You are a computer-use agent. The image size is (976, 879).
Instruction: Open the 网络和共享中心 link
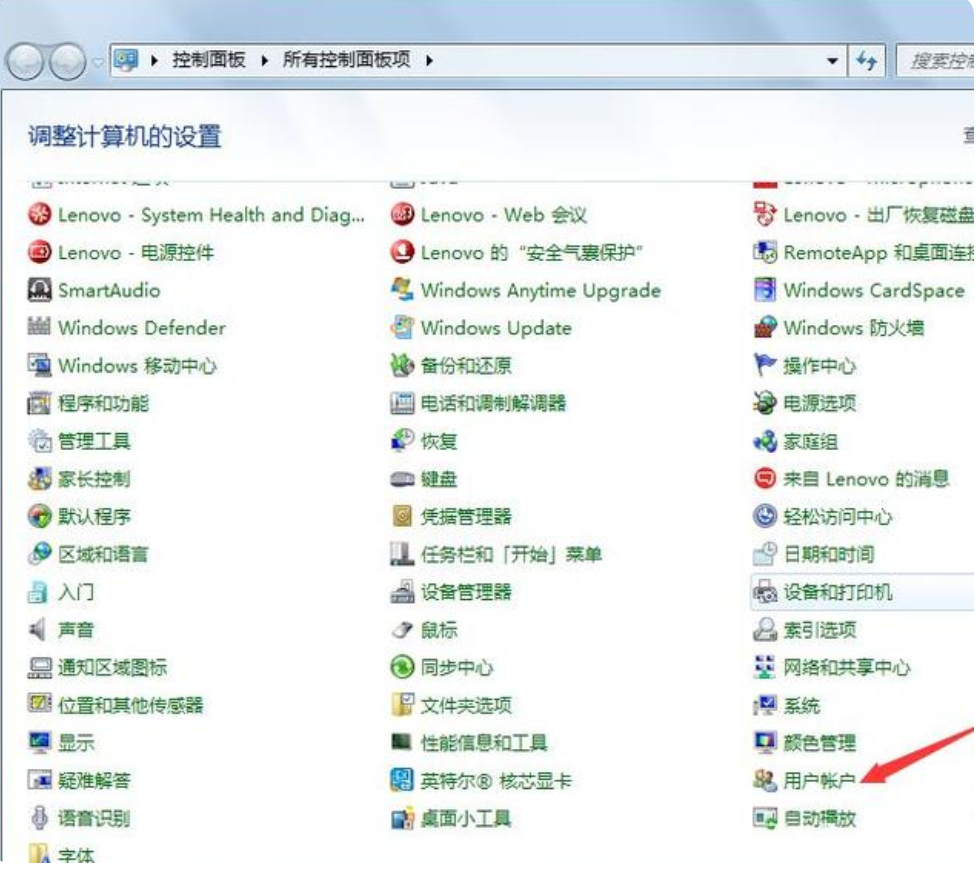click(x=846, y=667)
